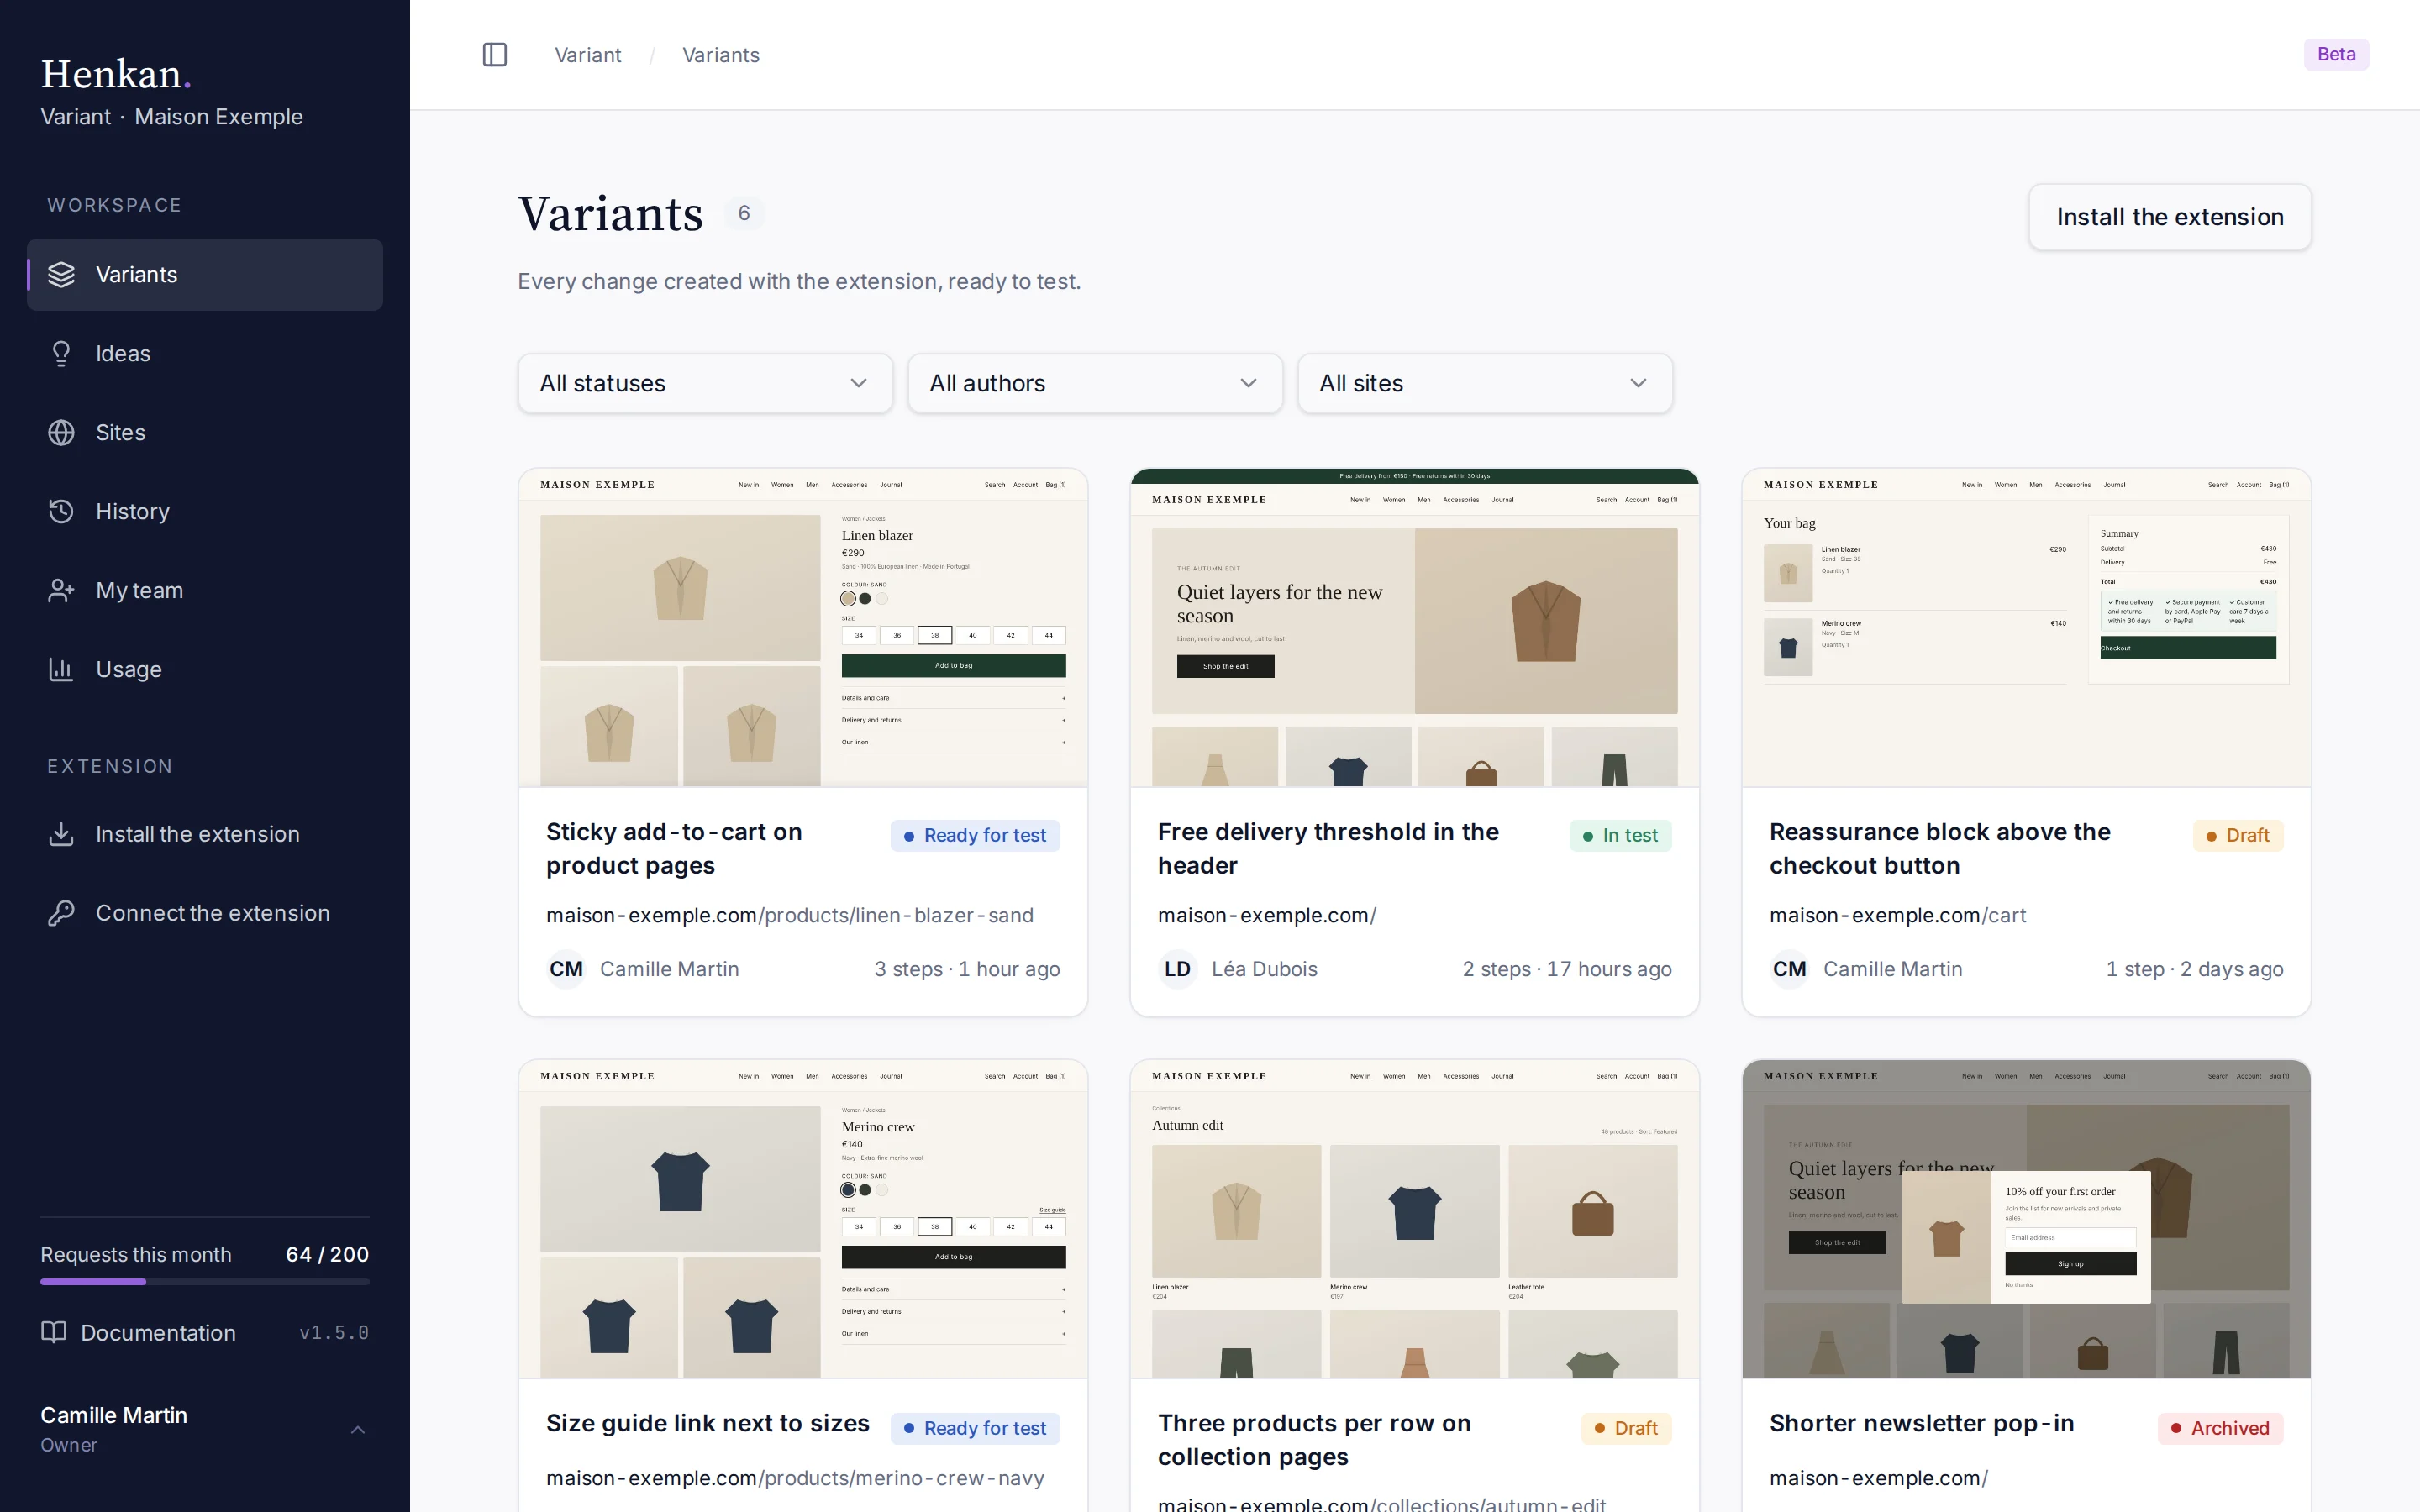2420x1512 pixels.
Task: Click the Documentation book icon
Action: [53, 1332]
